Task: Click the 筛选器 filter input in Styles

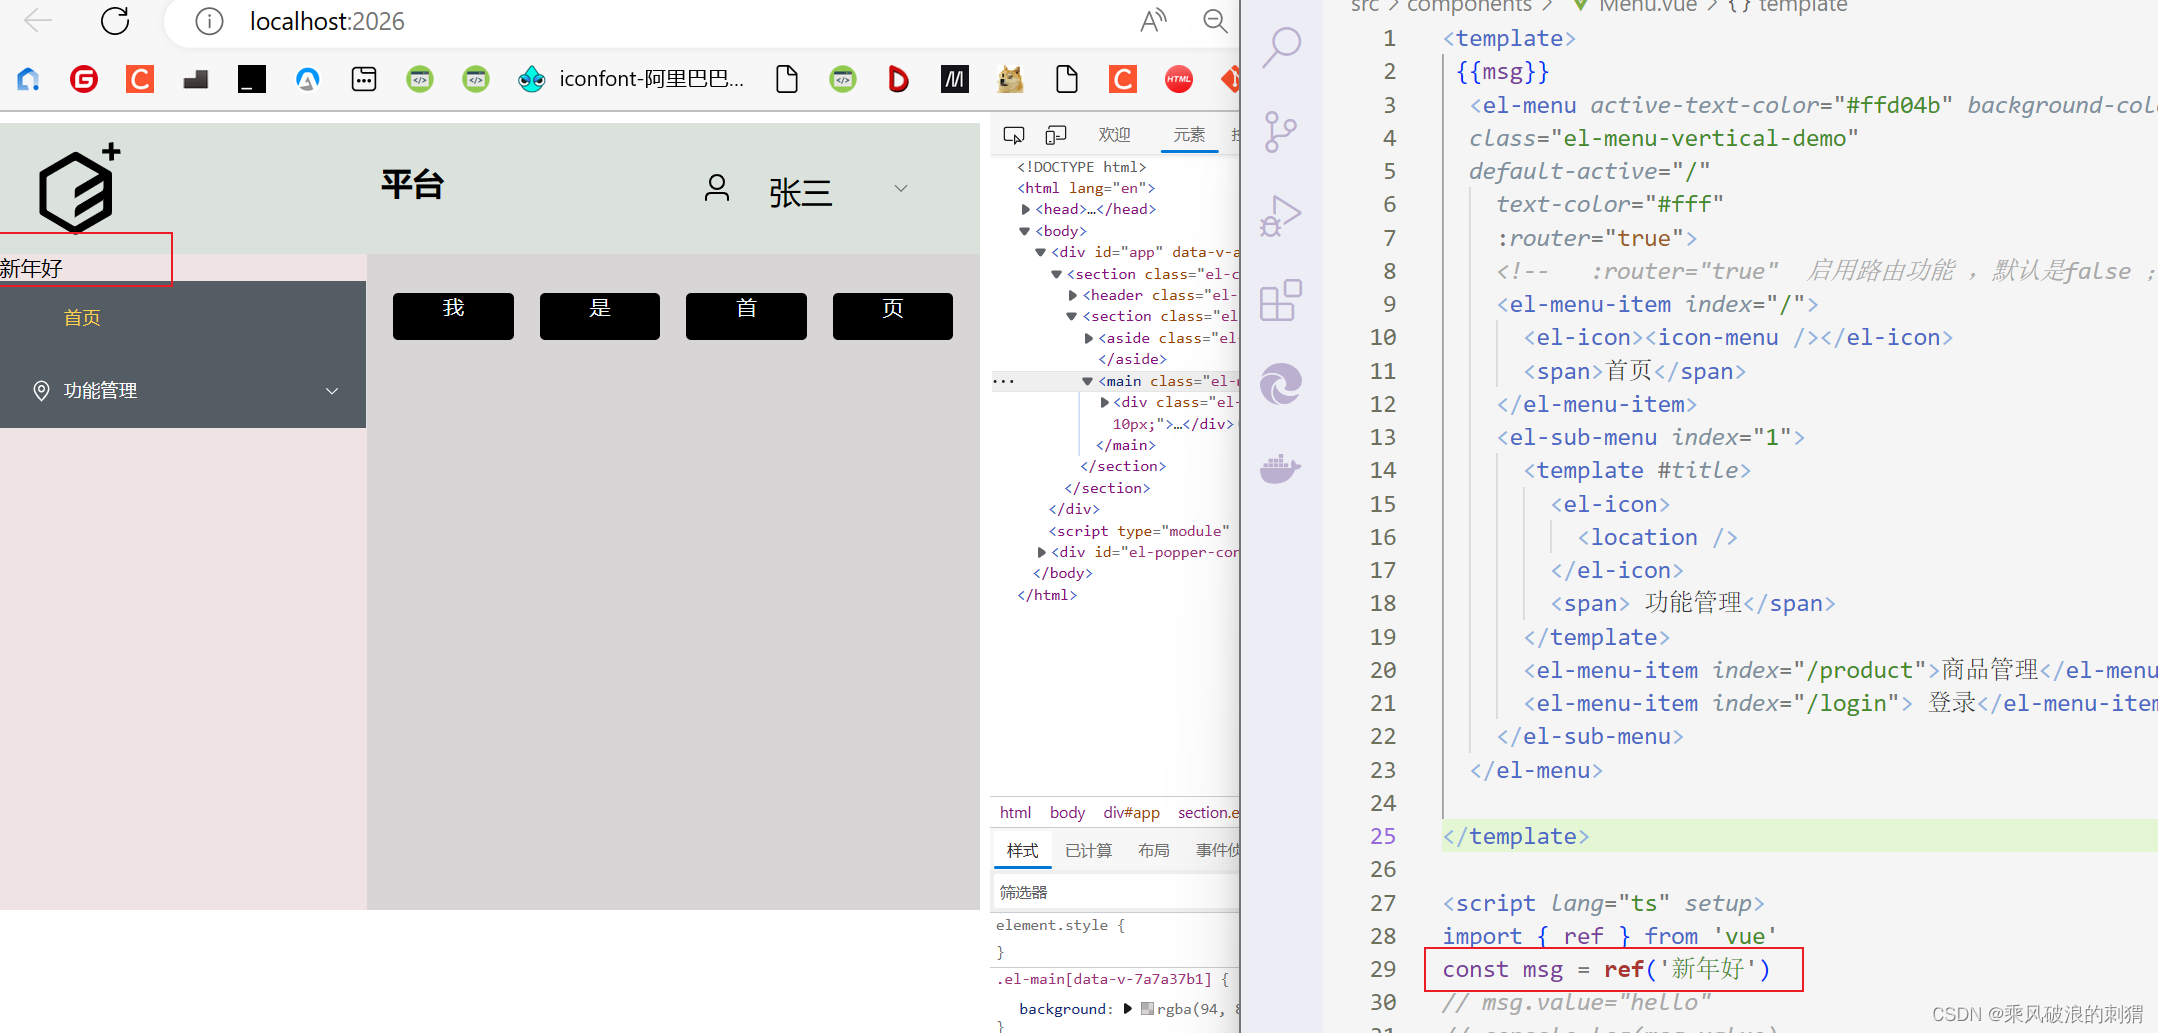Action: pyautogui.click(x=1115, y=892)
